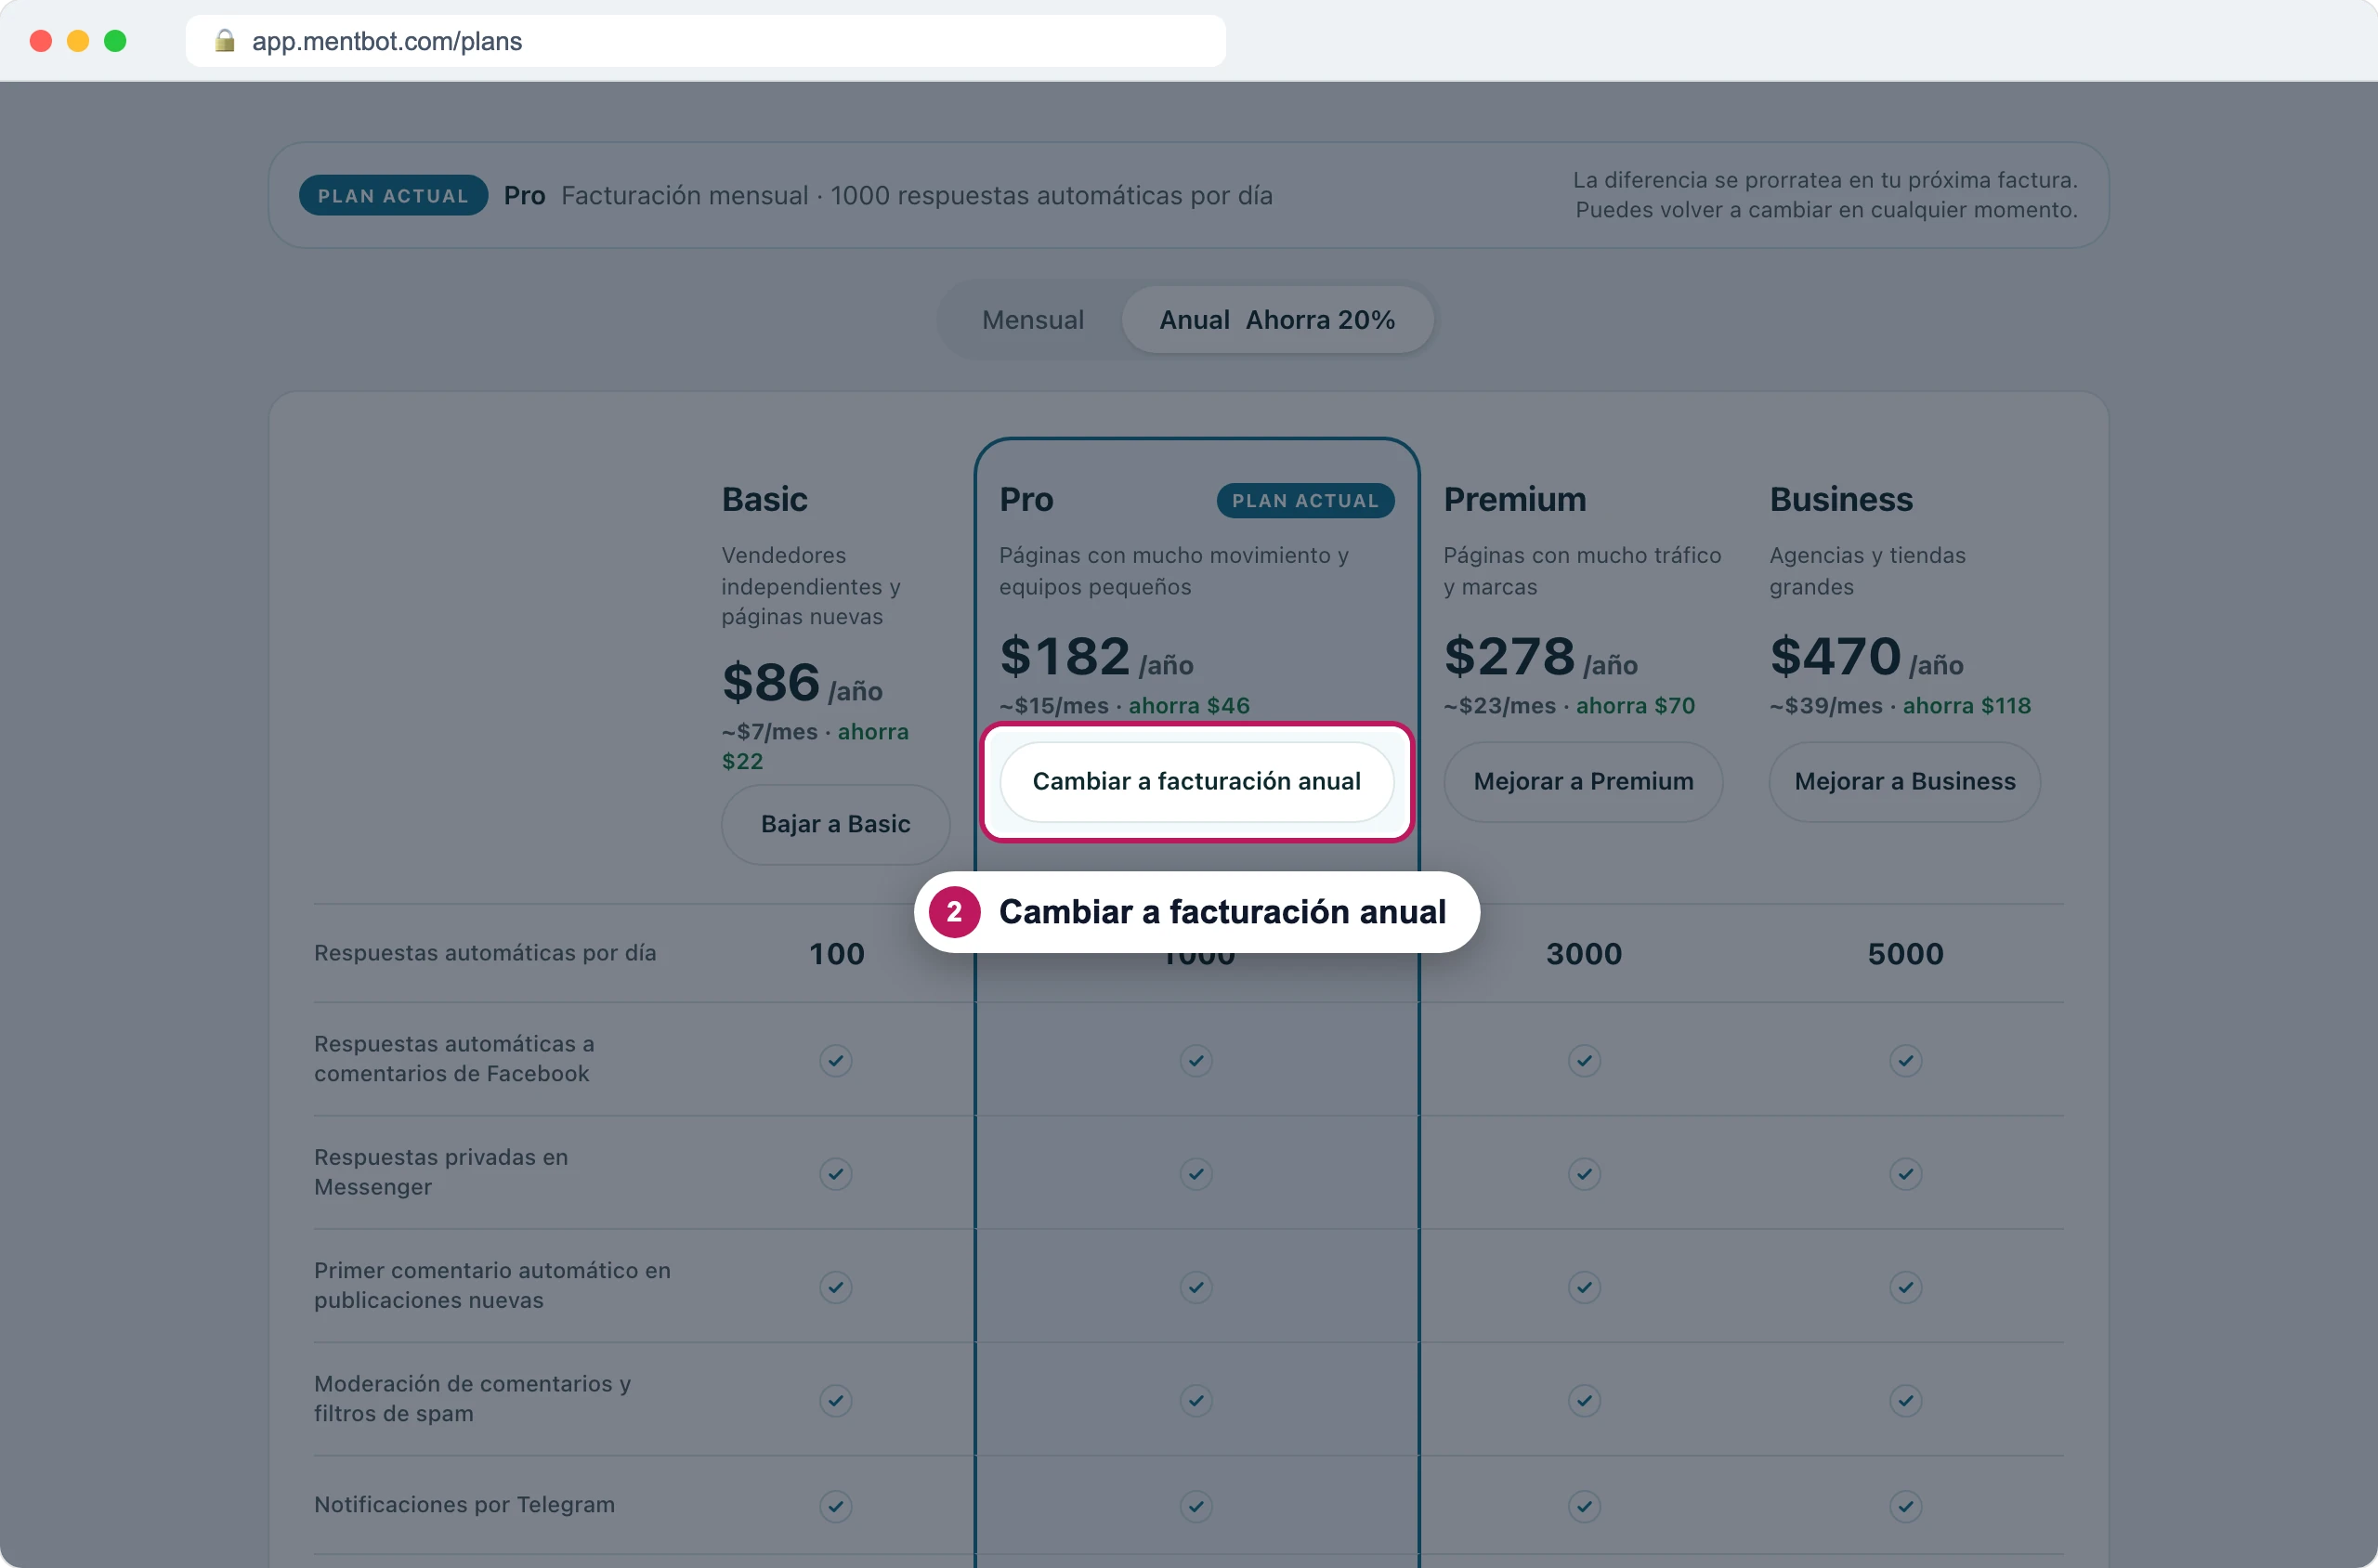This screenshot has height=1568, width=2378.
Task: Click the $278 /año Premium price
Action: [1540, 657]
